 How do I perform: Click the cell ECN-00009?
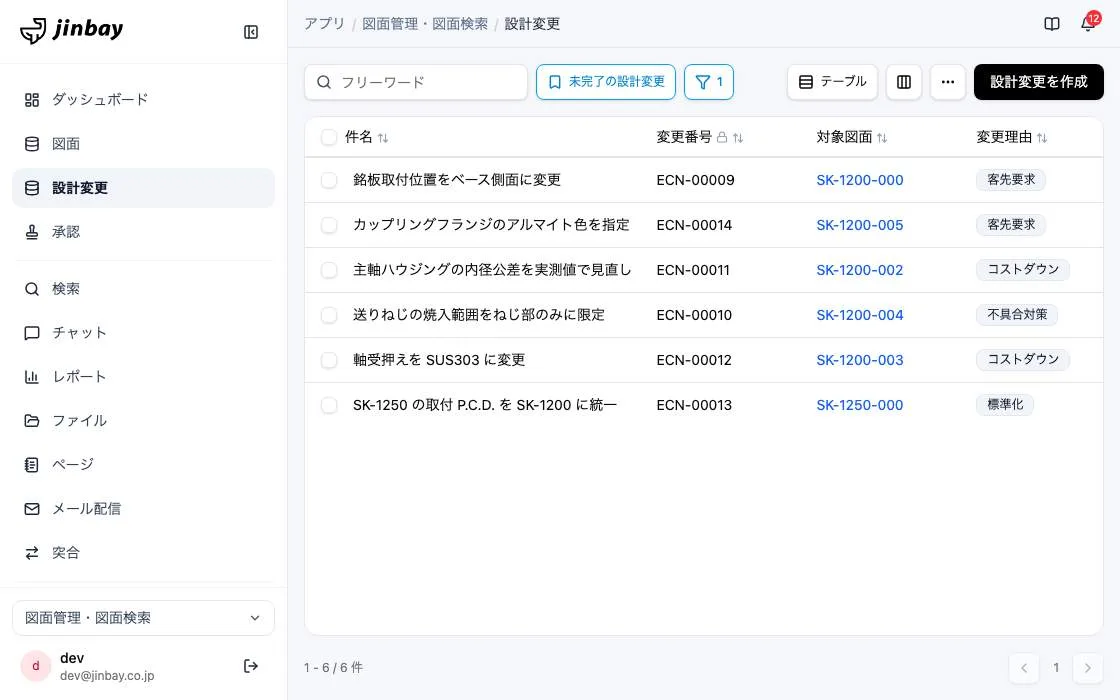695,180
